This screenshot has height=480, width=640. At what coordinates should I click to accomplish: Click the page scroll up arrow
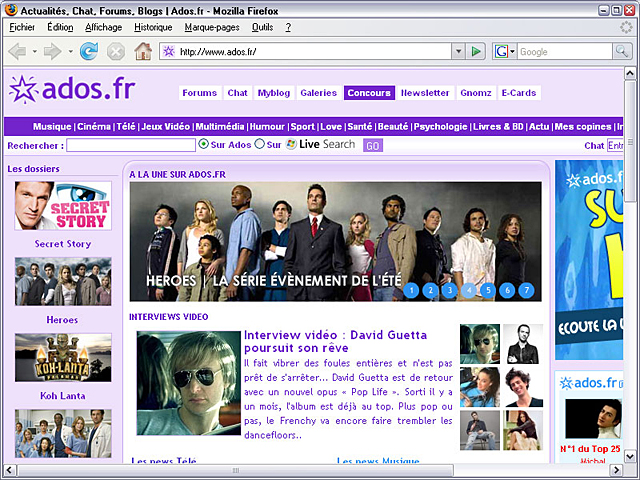(x=630, y=73)
